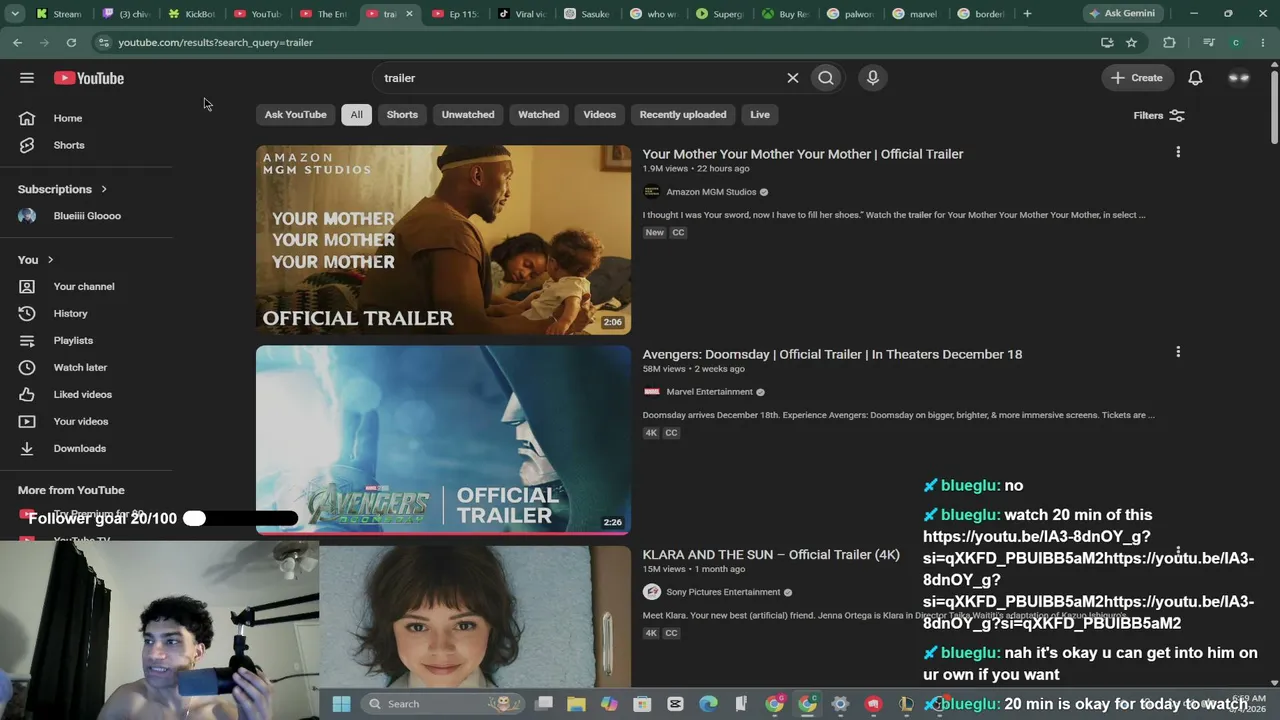The width and height of the screenshot is (1280, 720).
Task: Switch to the KickBot tab
Action: click(192, 14)
